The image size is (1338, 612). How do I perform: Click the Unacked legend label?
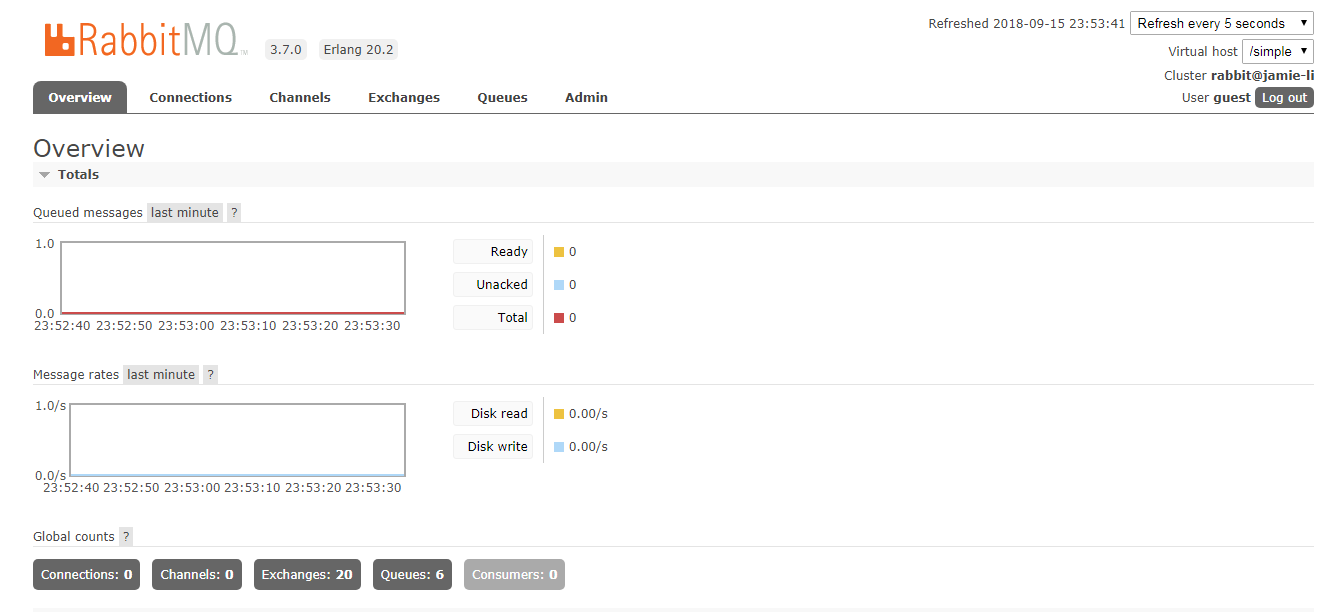(493, 284)
